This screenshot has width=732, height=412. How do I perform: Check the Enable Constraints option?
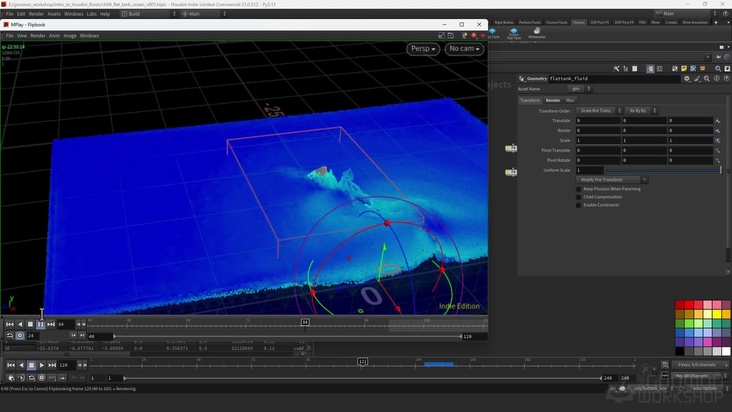pyautogui.click(x=579, y=204)
